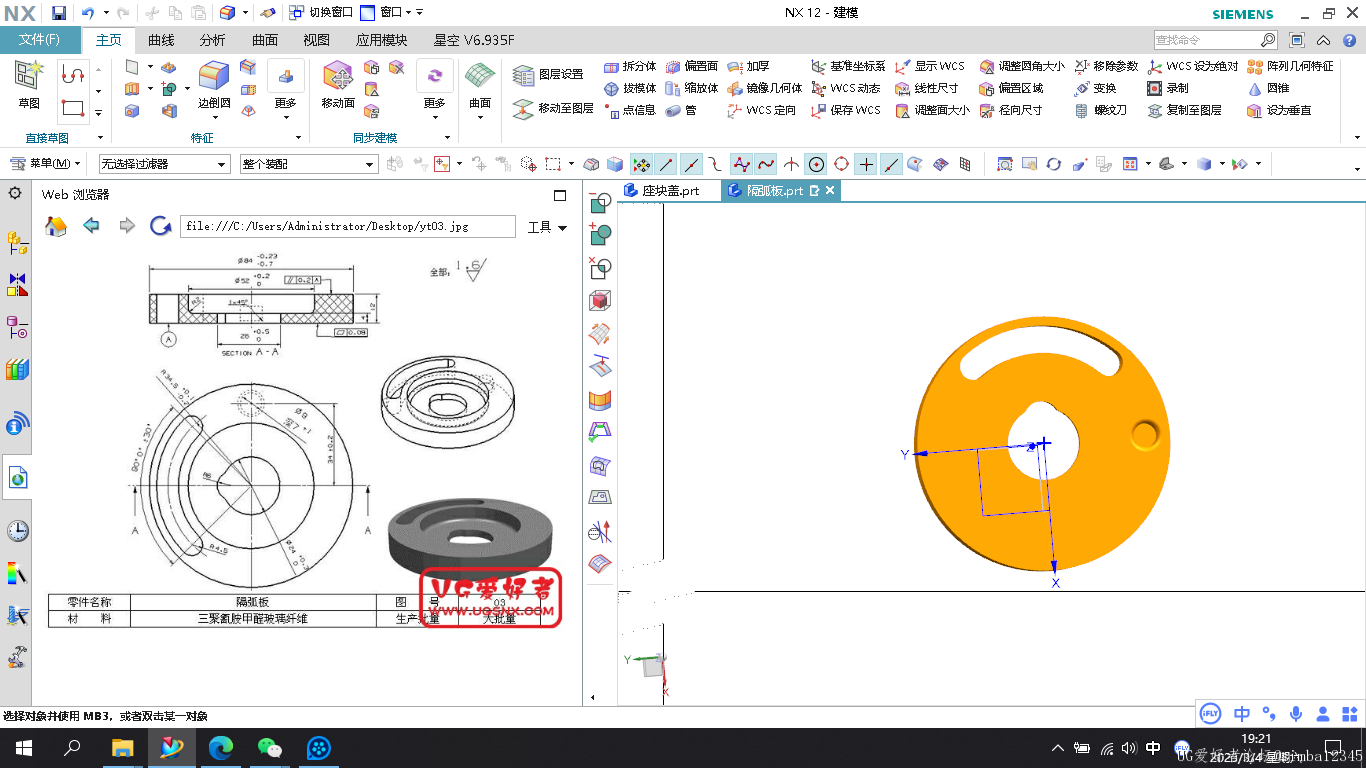1366x768 pixels.
Task: Expand the 菜单(M) menu dropdown
Action: click(x=44, y=163)
